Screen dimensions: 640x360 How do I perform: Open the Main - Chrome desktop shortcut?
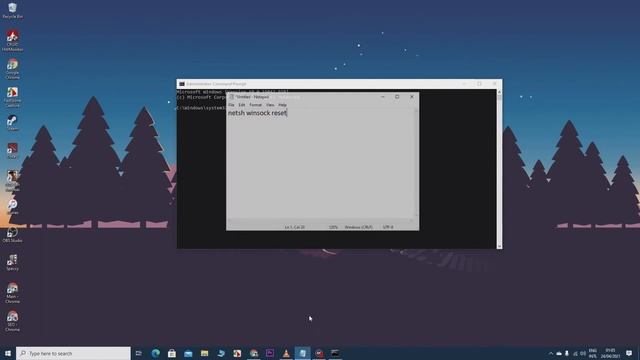click(x=12, y=292)
